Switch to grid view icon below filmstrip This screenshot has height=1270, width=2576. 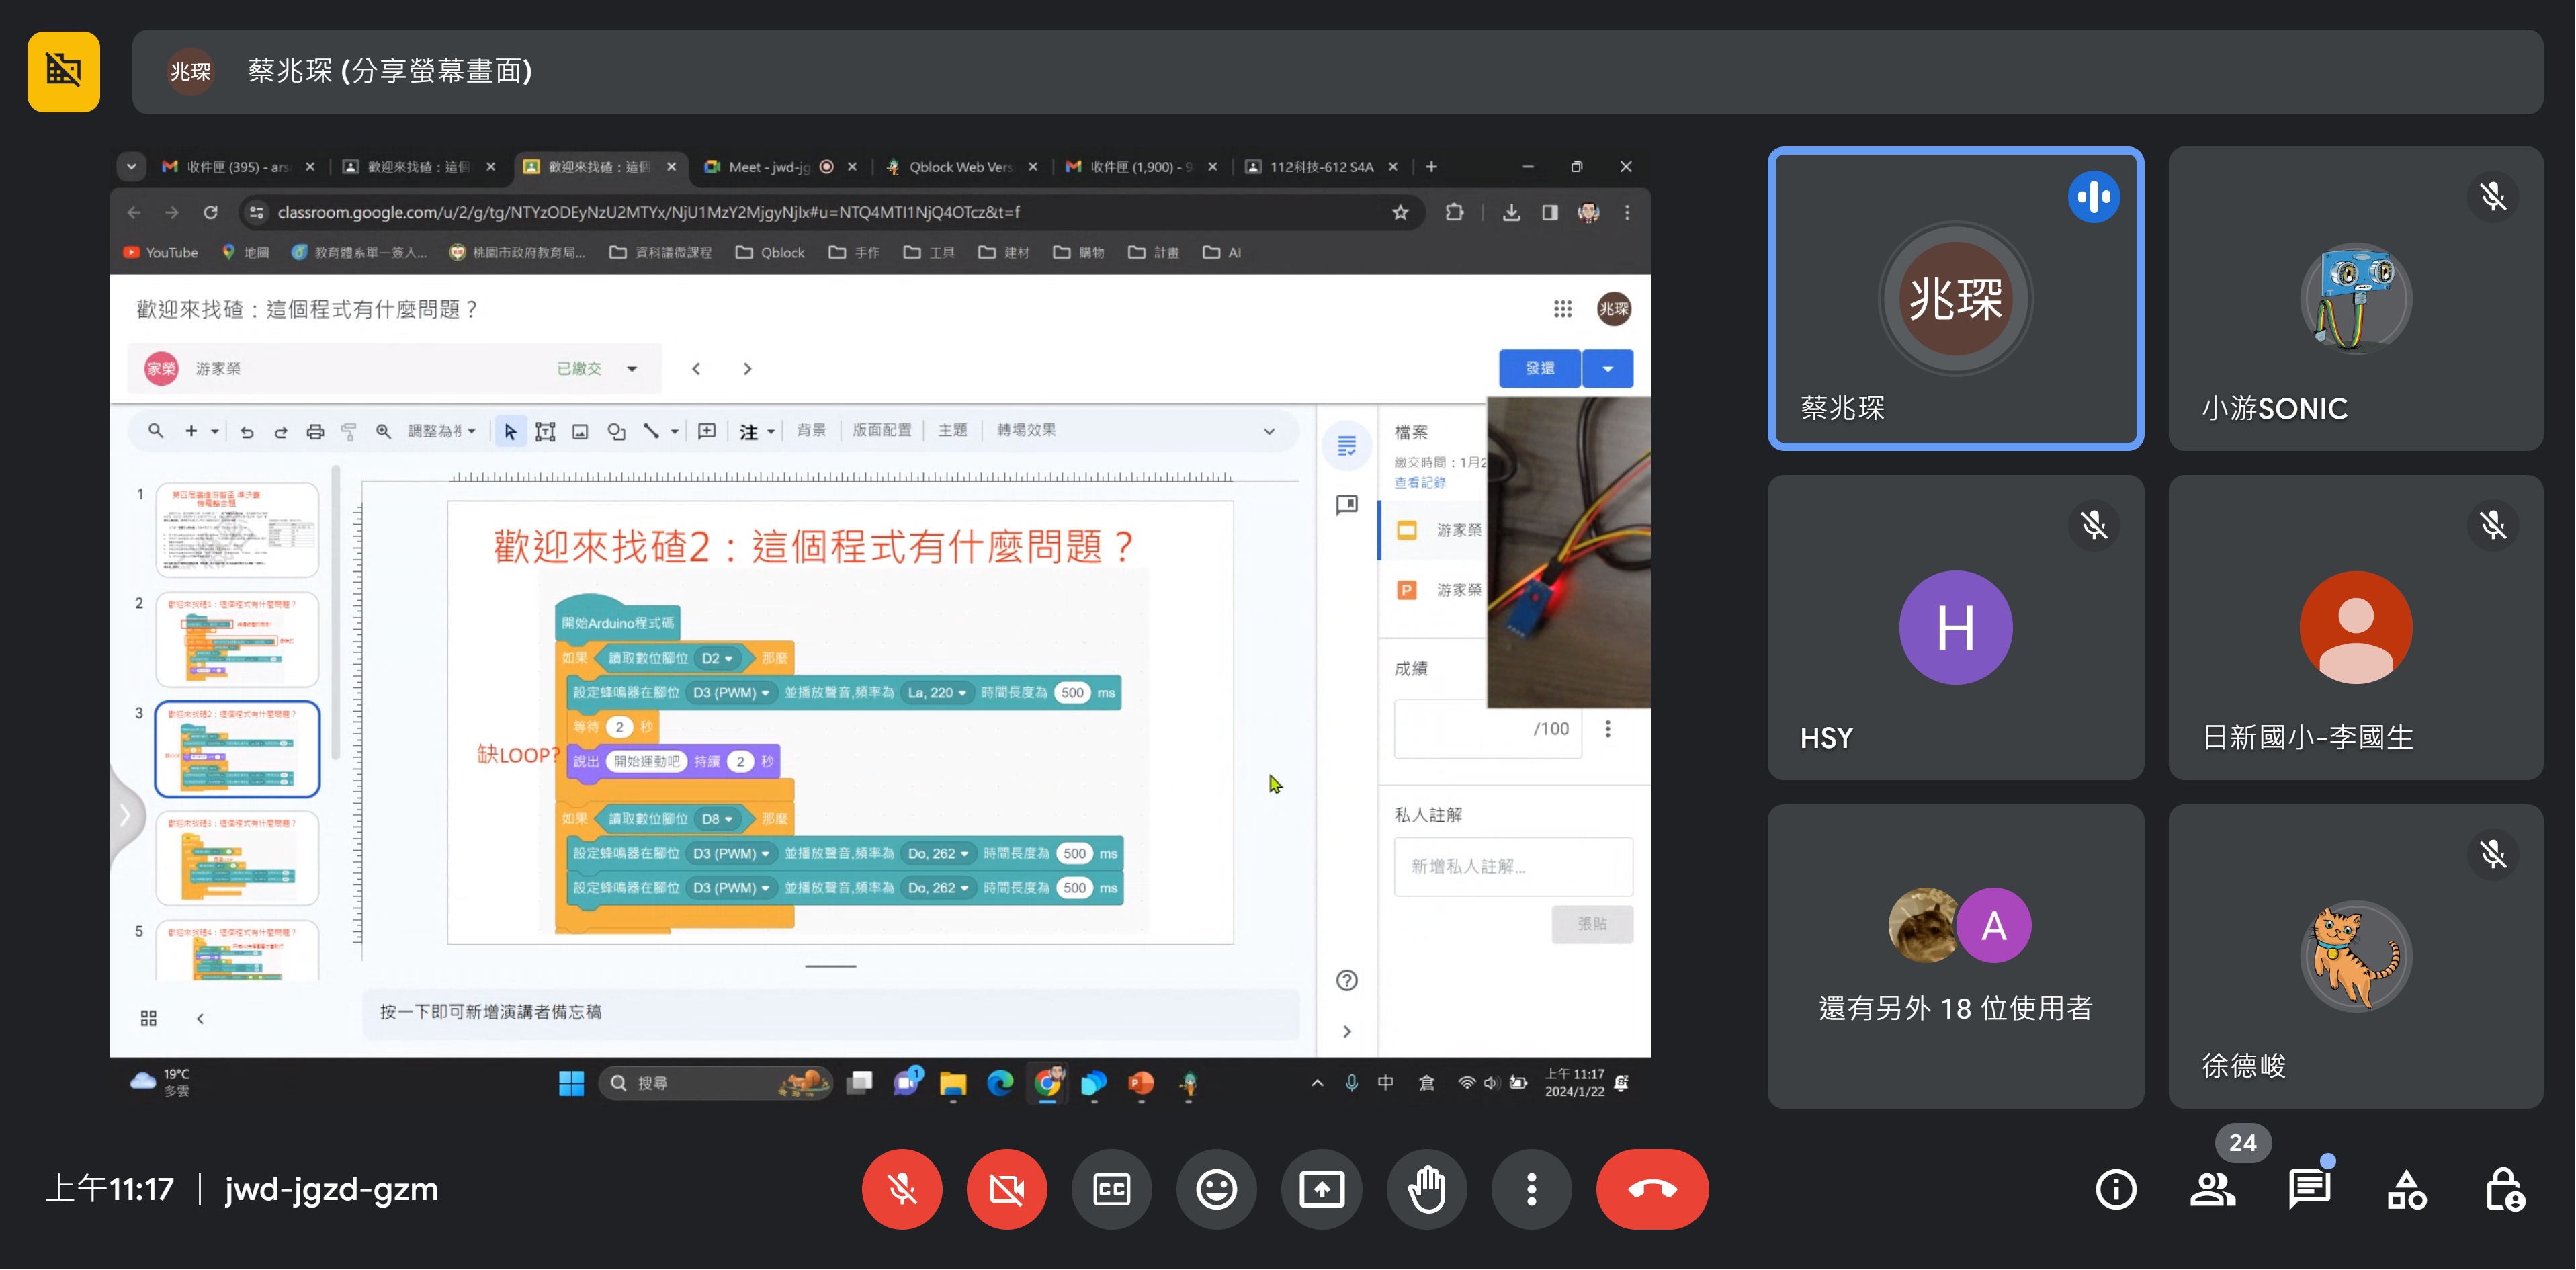coord(148,1018)
